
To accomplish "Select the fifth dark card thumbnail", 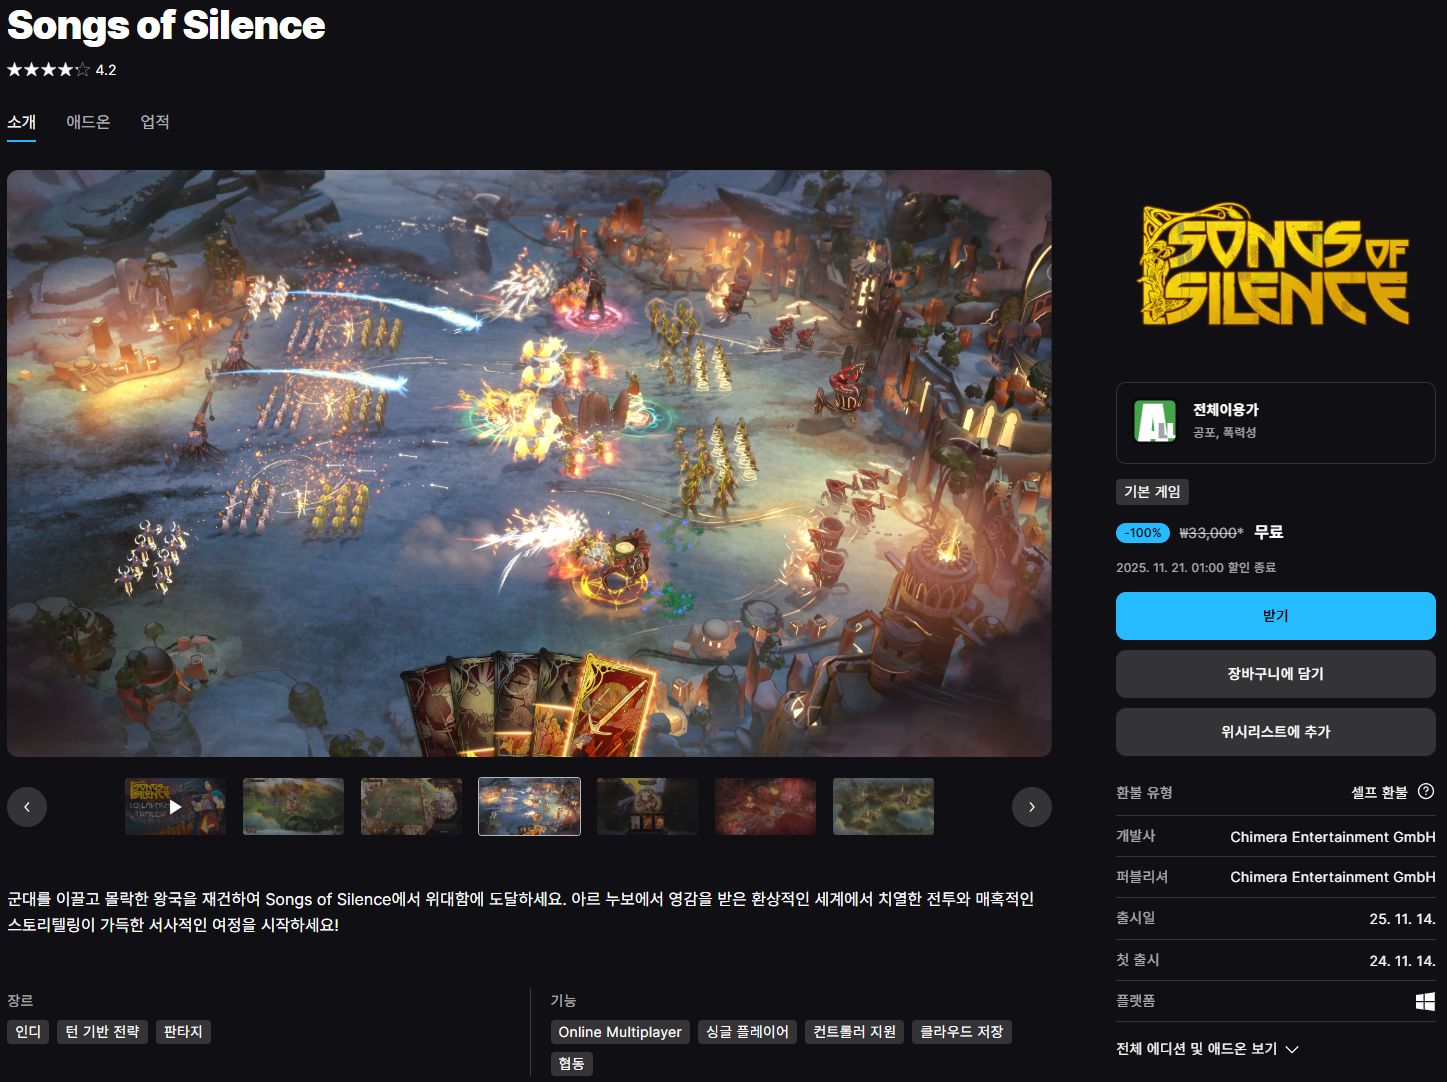I will (x=647, y=806).
